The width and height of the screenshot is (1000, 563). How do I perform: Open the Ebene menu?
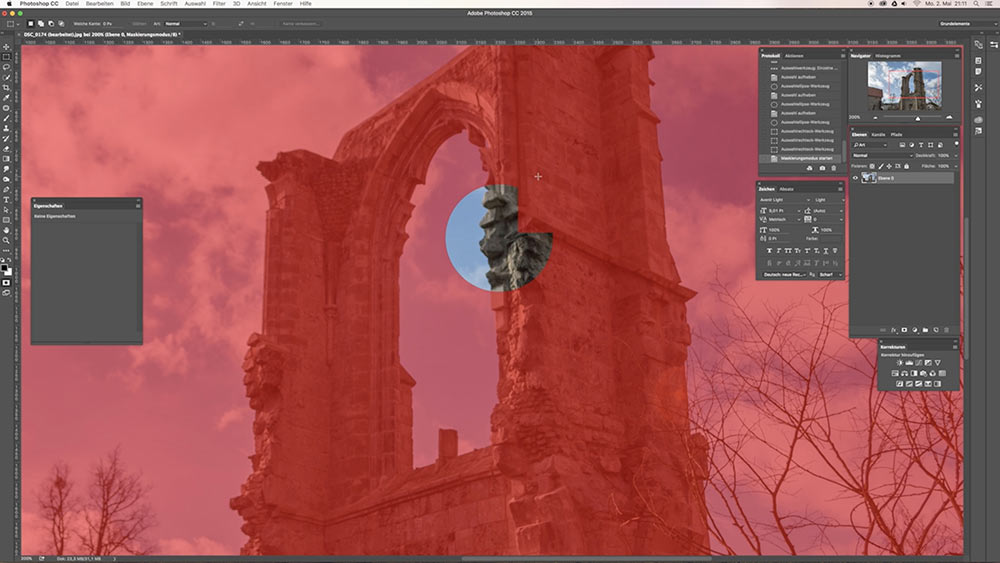click(145, 4)
